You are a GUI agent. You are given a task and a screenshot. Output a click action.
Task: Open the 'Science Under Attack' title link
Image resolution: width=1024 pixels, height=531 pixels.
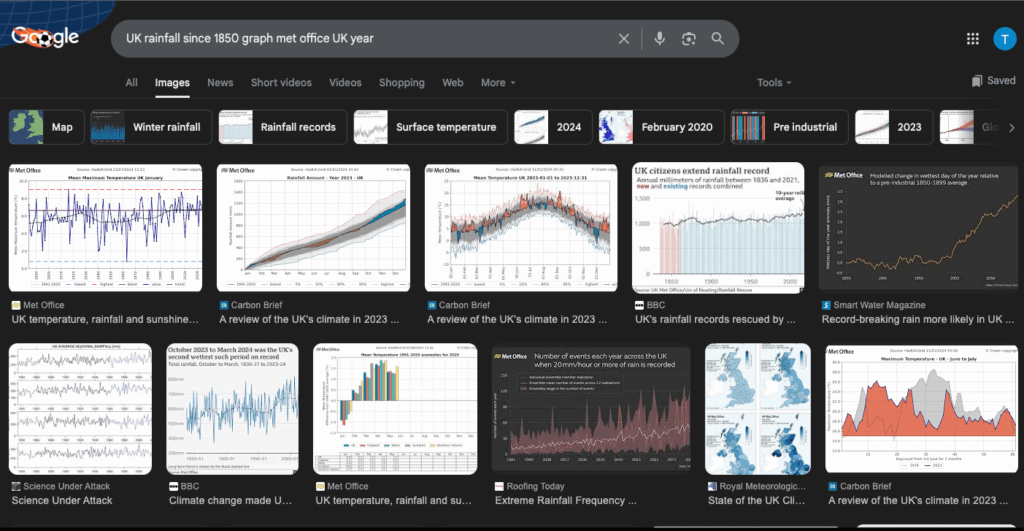62,501
